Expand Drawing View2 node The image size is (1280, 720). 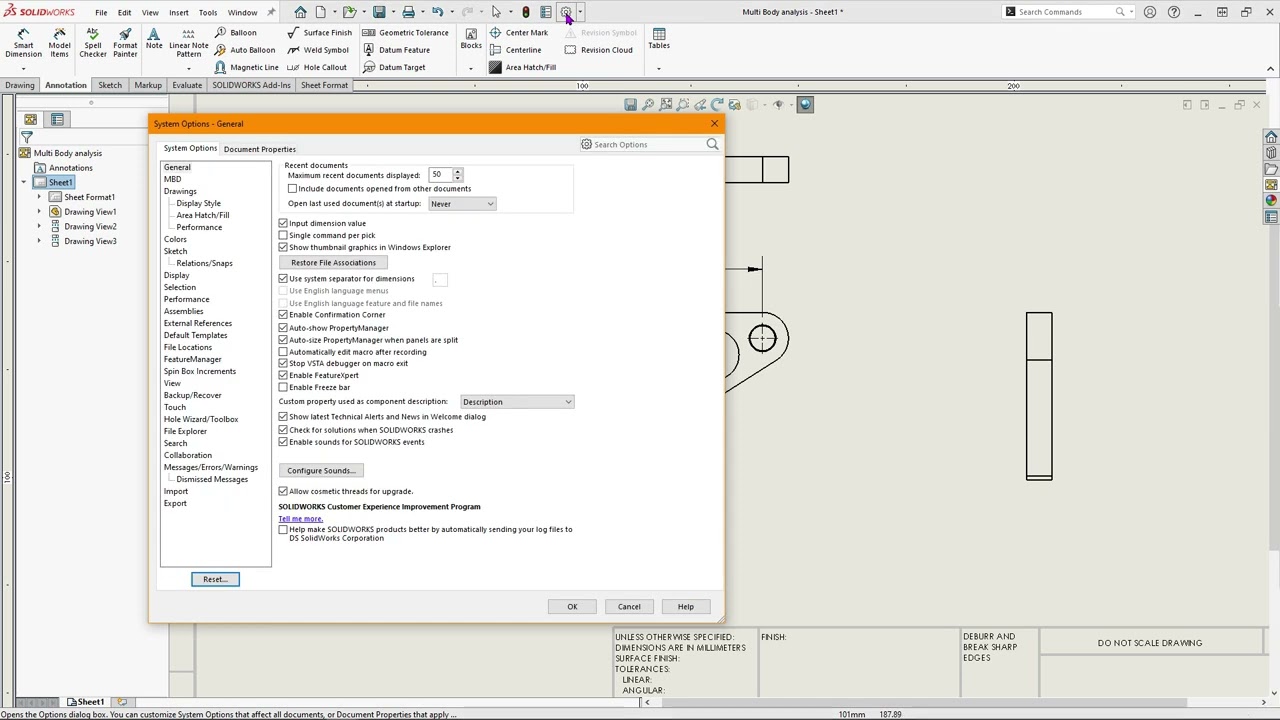(x=39, y=226)
